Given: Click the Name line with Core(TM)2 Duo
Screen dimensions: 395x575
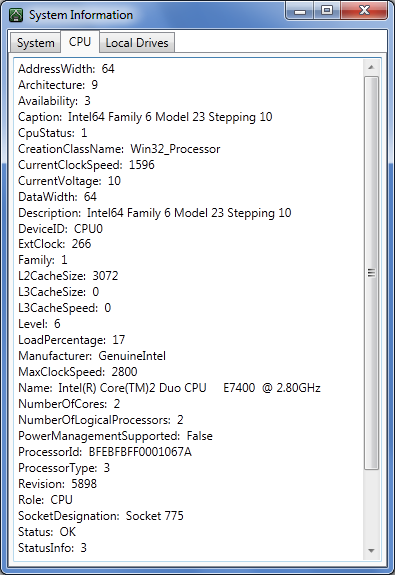Looking at the screenshot, I should pos(169,388).
